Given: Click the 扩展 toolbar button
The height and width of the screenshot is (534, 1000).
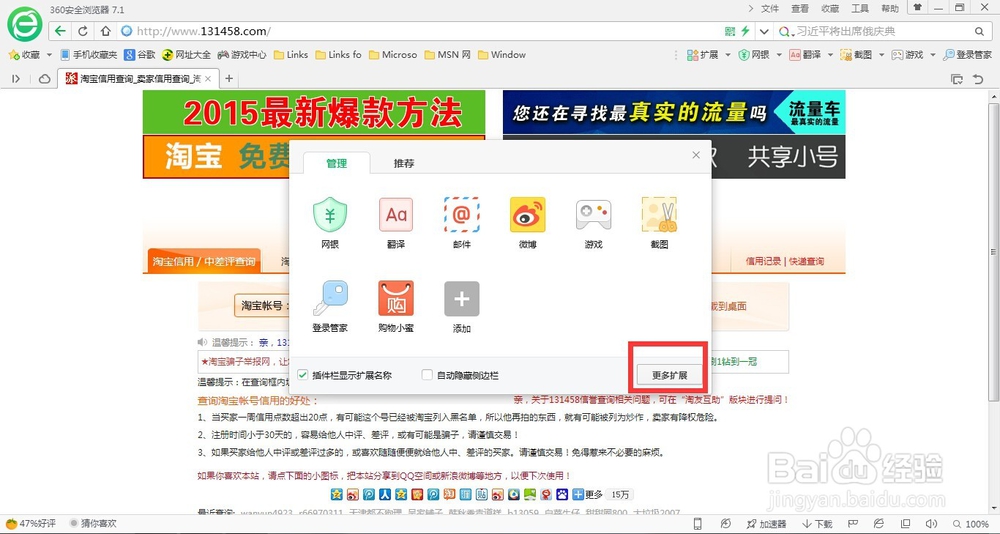Looking at the screenshot, I should tap(703, 55).
